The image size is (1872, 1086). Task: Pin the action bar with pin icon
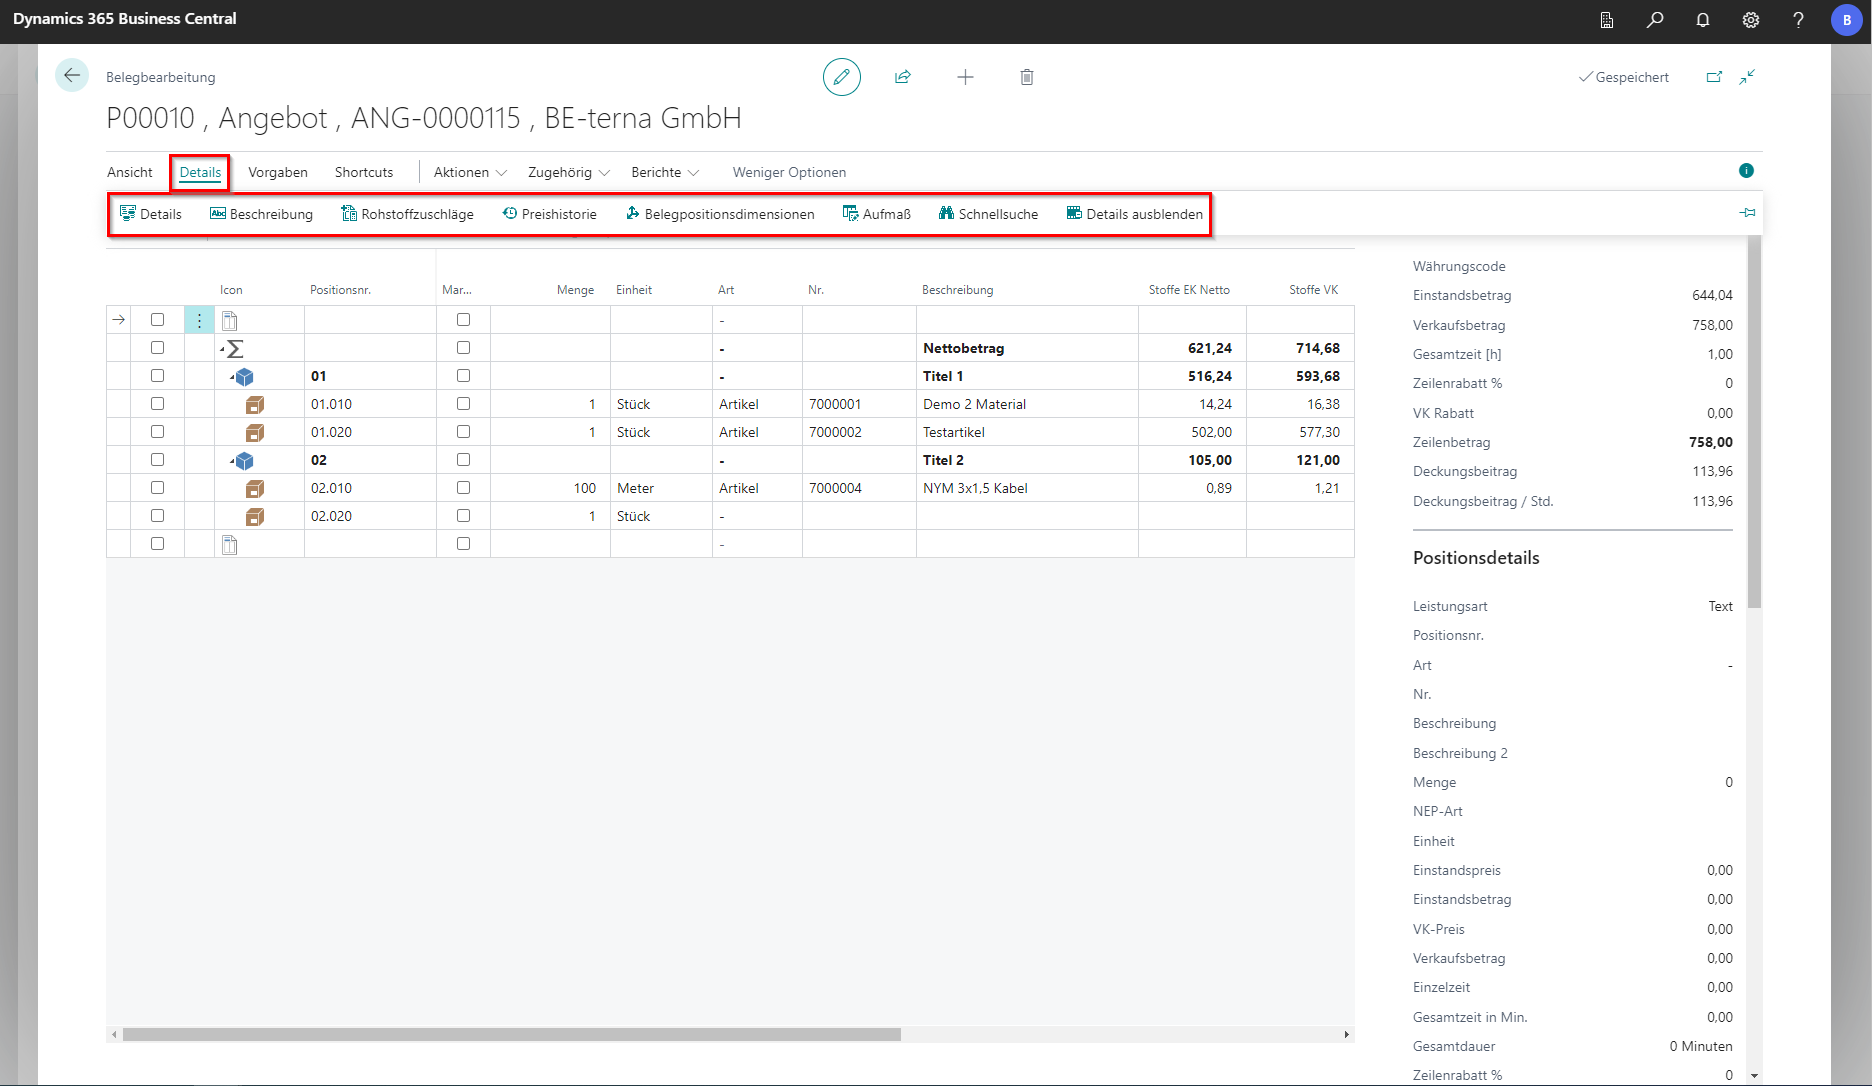1747,212
